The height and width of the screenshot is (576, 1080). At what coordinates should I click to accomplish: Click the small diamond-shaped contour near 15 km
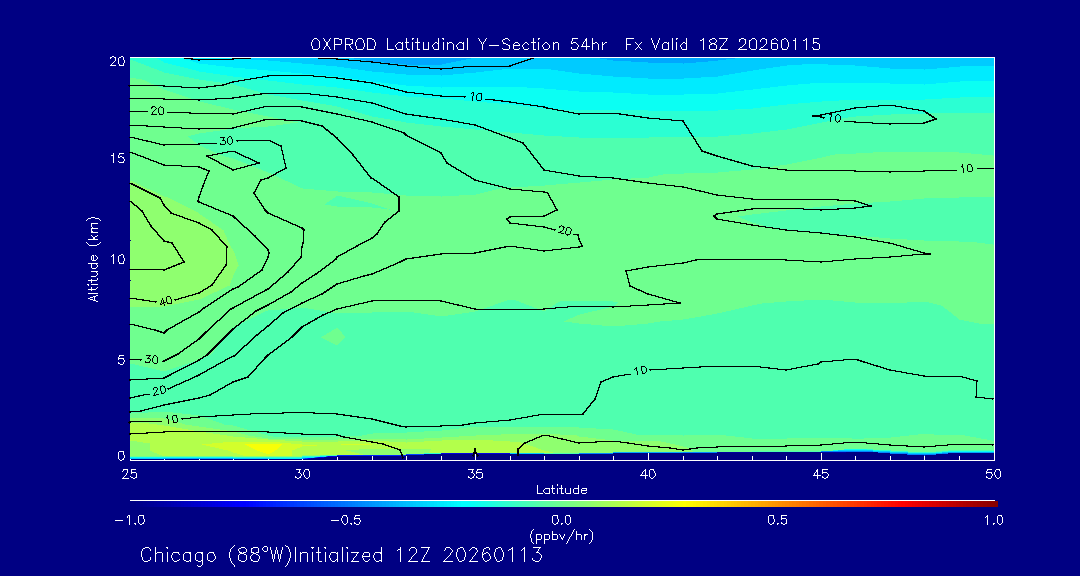coord(233,158)
